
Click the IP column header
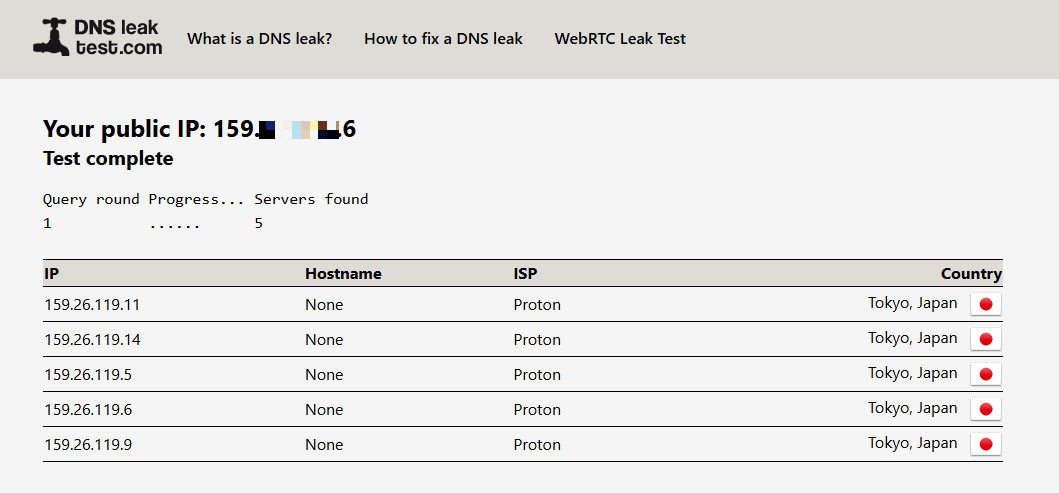coord(51,274)
